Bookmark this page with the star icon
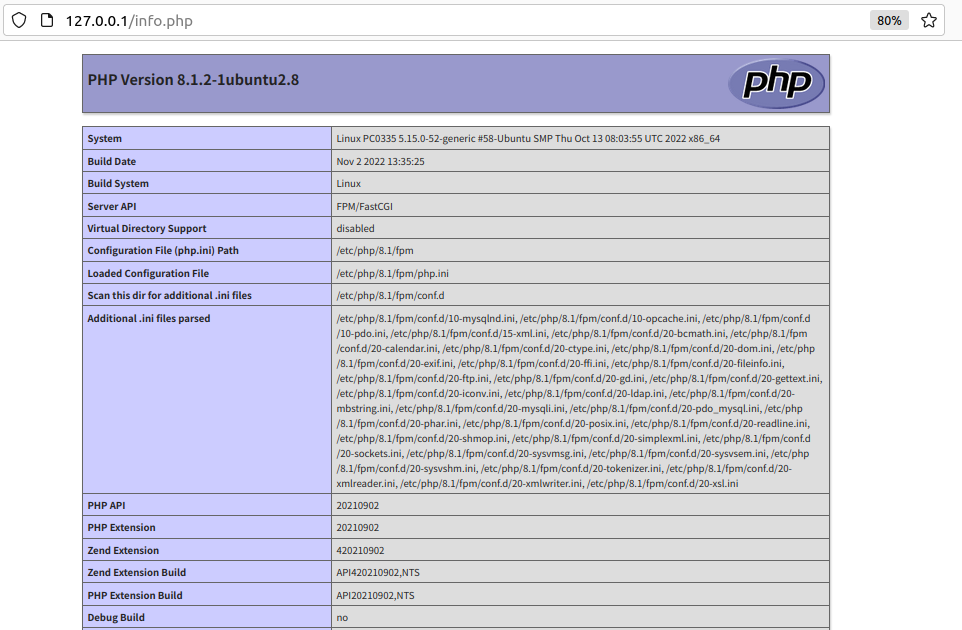The width and height of the screenshot is (962, 630). [929, 20]
